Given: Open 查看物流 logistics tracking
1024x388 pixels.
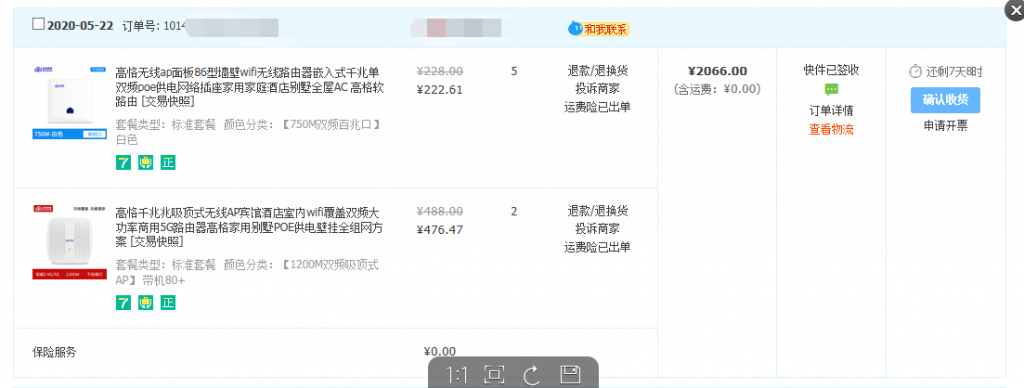Looking at the screenshot, I should 831,129.
